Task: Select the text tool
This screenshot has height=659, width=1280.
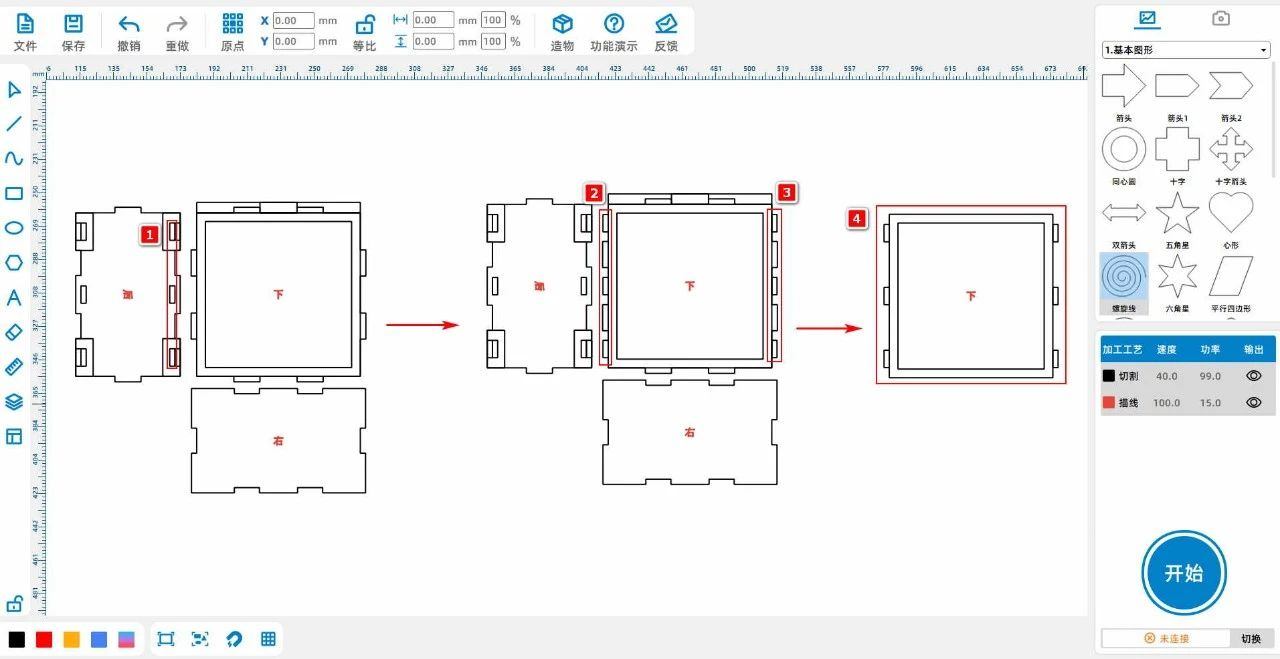Action: 14,297
